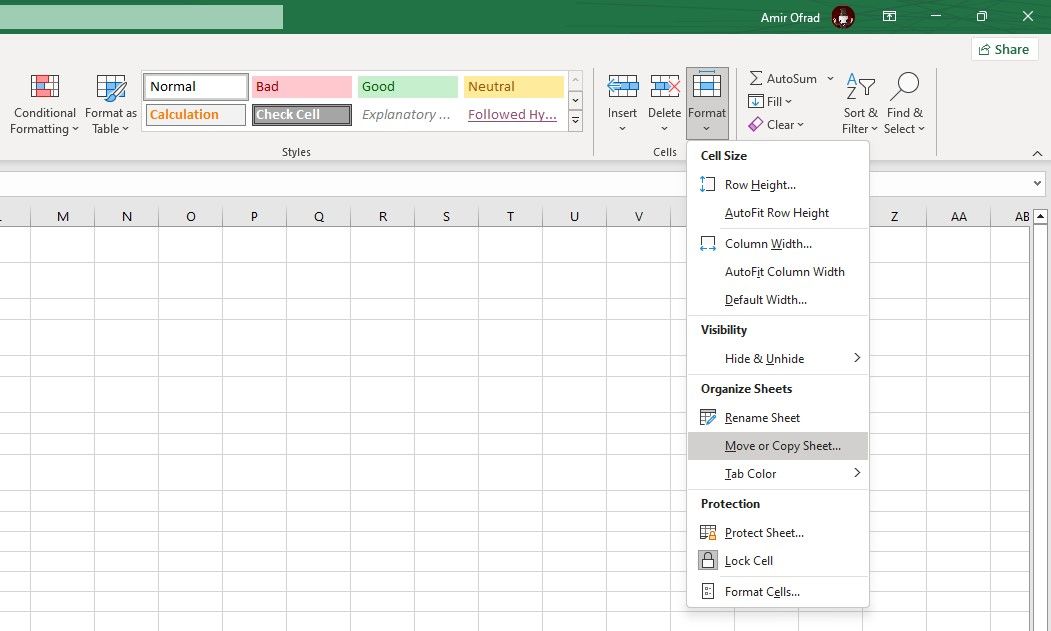Expand the AutoSum dropdown arrow
This screenshot has height=631, width=1051.
[831, 77]
